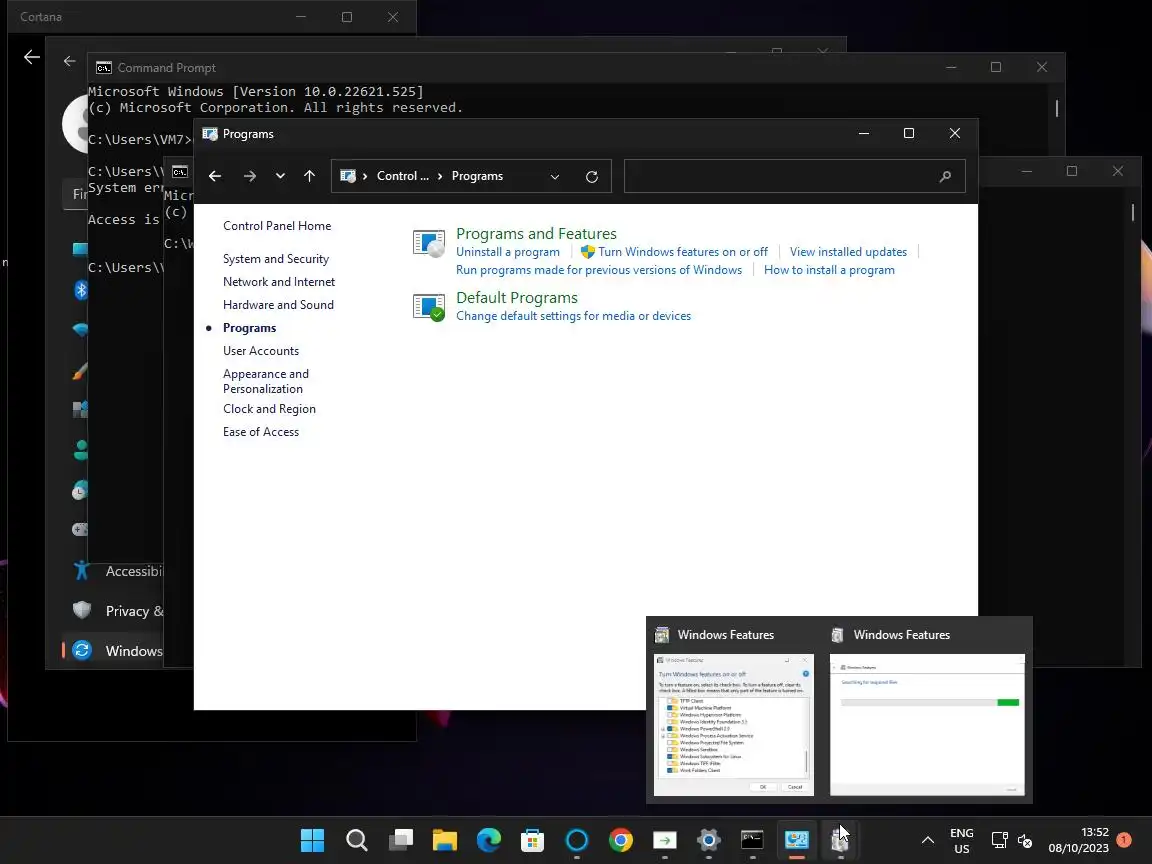Click 'Turn Windows features on or off'
Viewport: 1152px width, 864px height.
coord(683,252)
